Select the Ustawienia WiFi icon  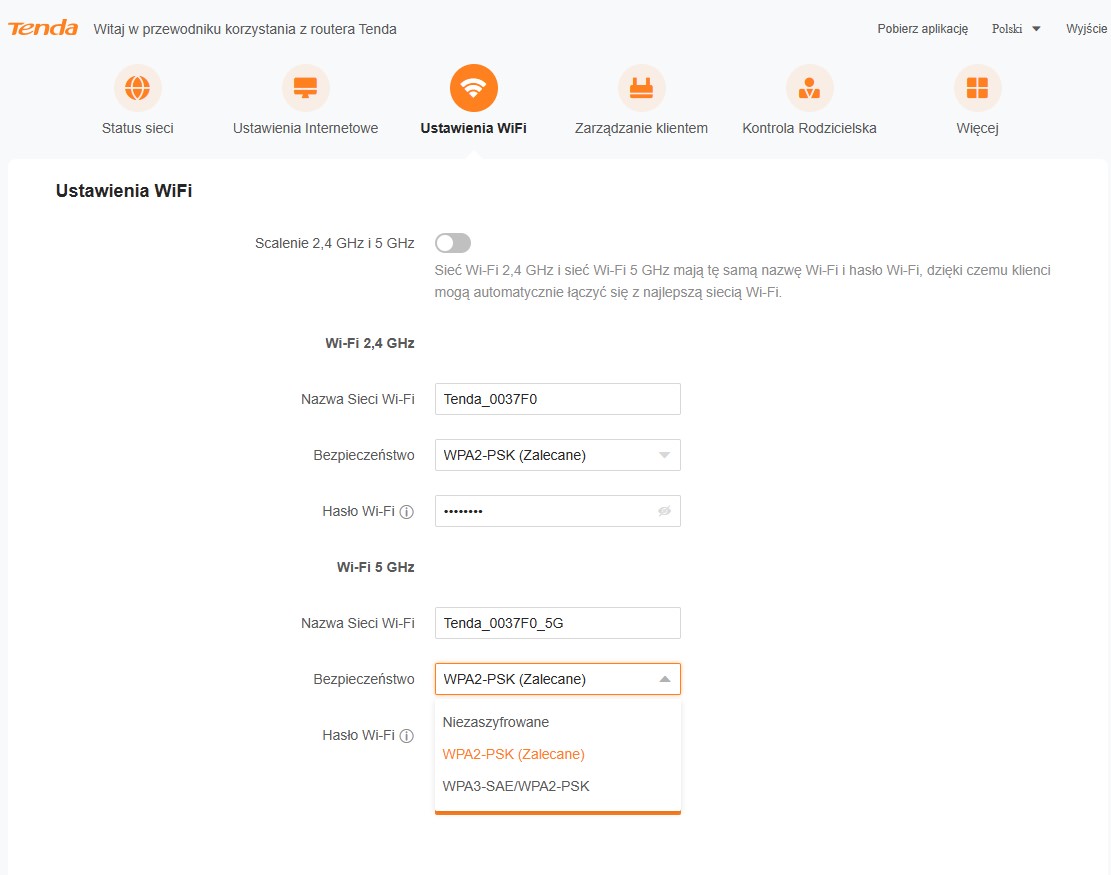(x=473, y=88)
